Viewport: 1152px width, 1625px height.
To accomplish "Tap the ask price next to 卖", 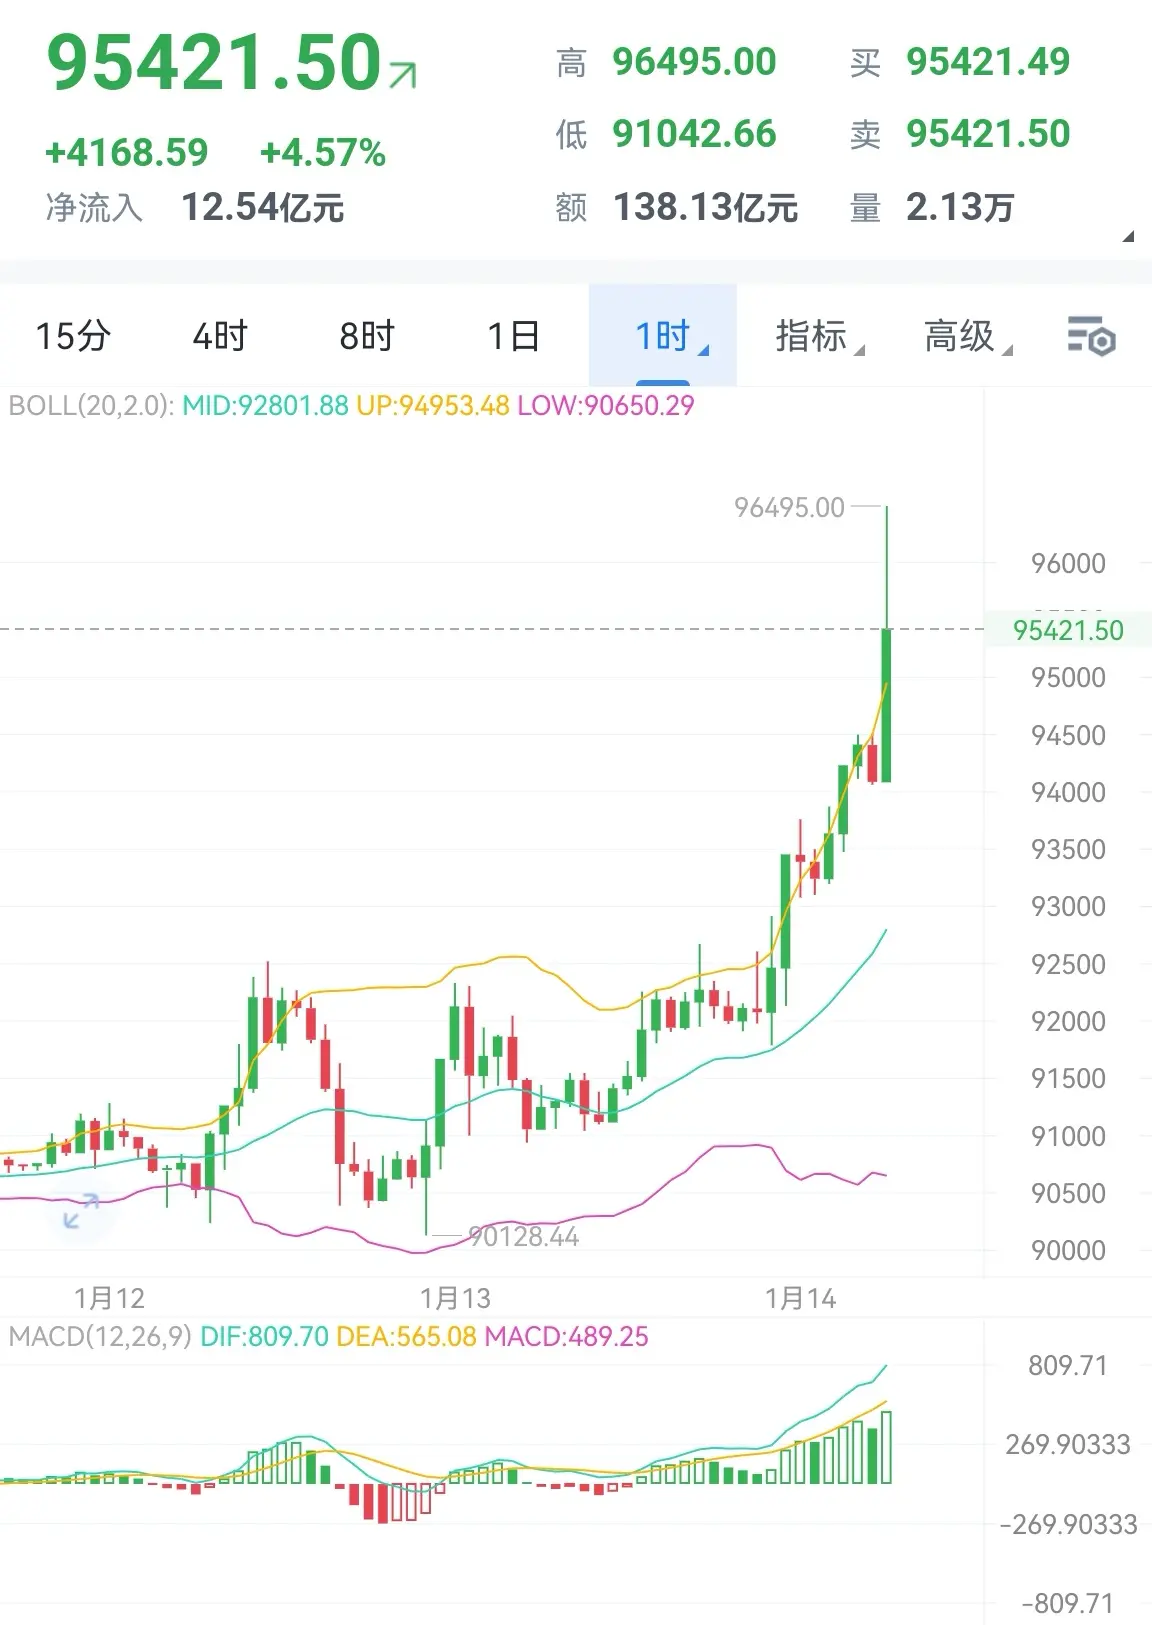I will tap(988, 134).
